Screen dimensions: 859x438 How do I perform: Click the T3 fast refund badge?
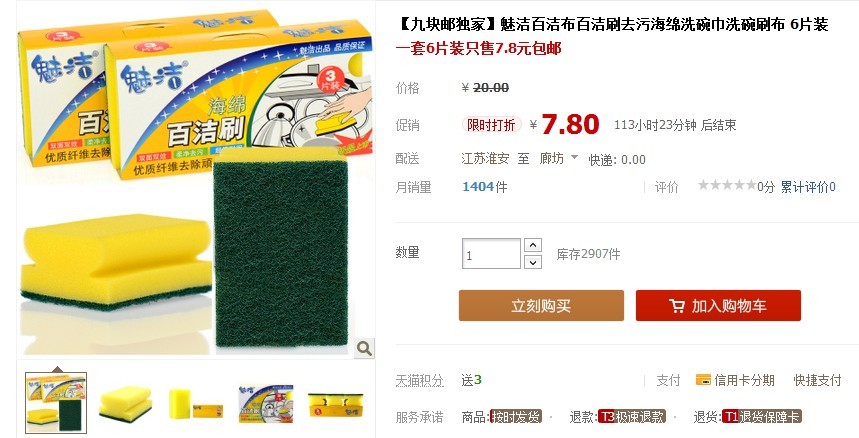point(631,416)
